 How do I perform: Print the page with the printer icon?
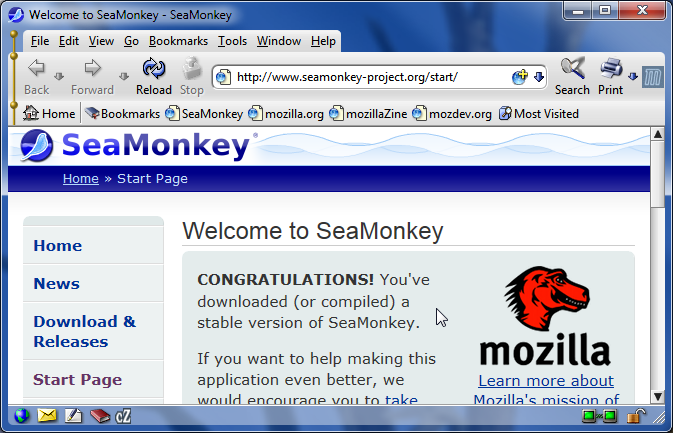pyautogui.click(x=610, y=76)
